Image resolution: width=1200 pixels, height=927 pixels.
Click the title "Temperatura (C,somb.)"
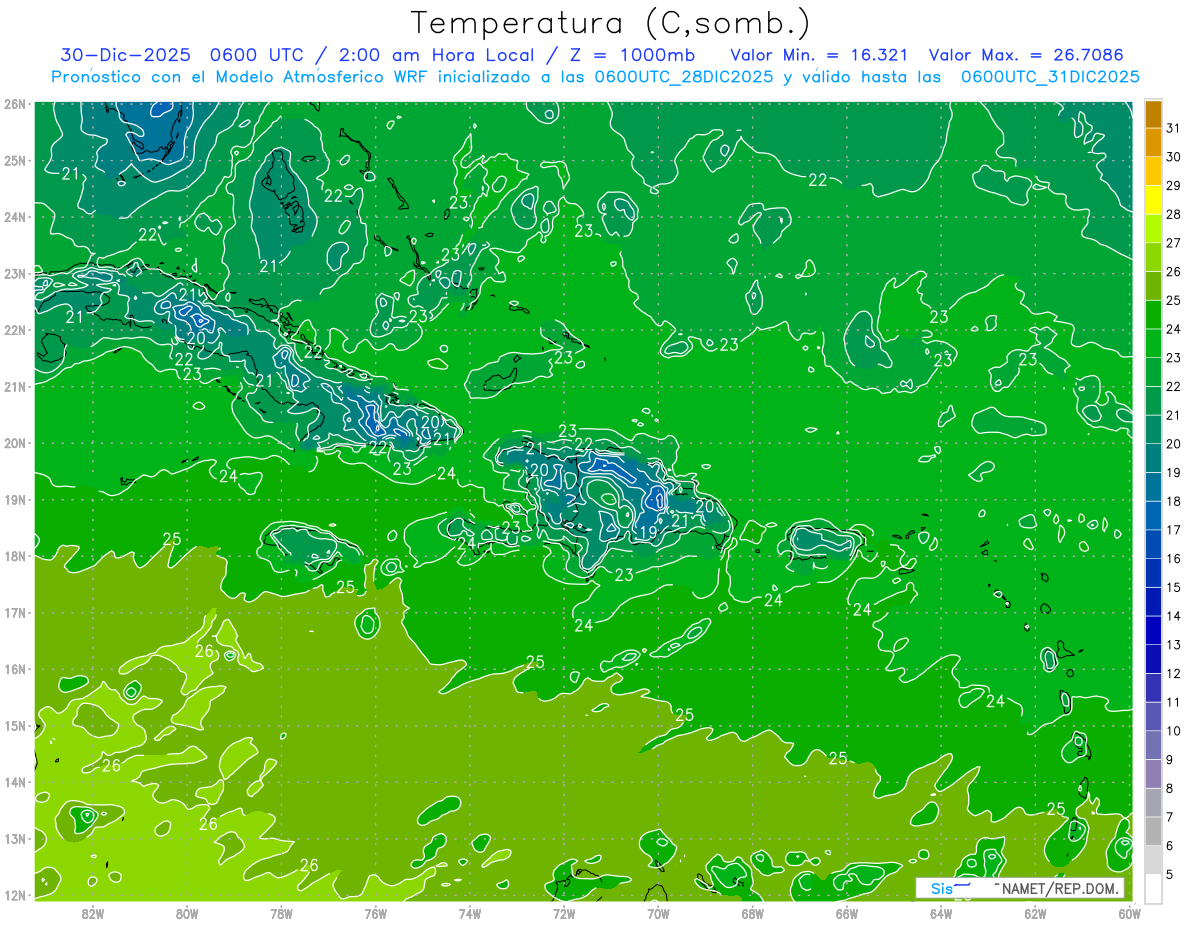(611, 24)
